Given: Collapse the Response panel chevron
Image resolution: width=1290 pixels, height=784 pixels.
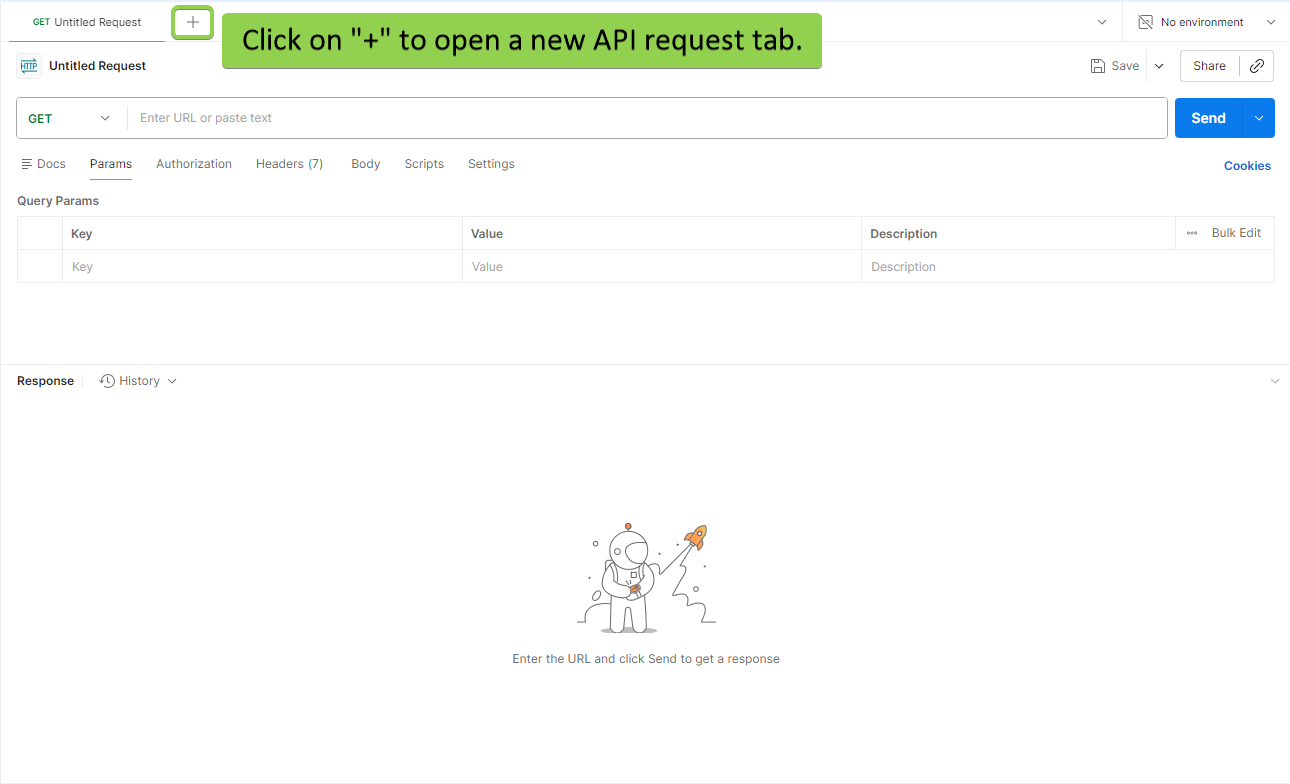Looking at the screenshot, I should (x=1274, y=381).
